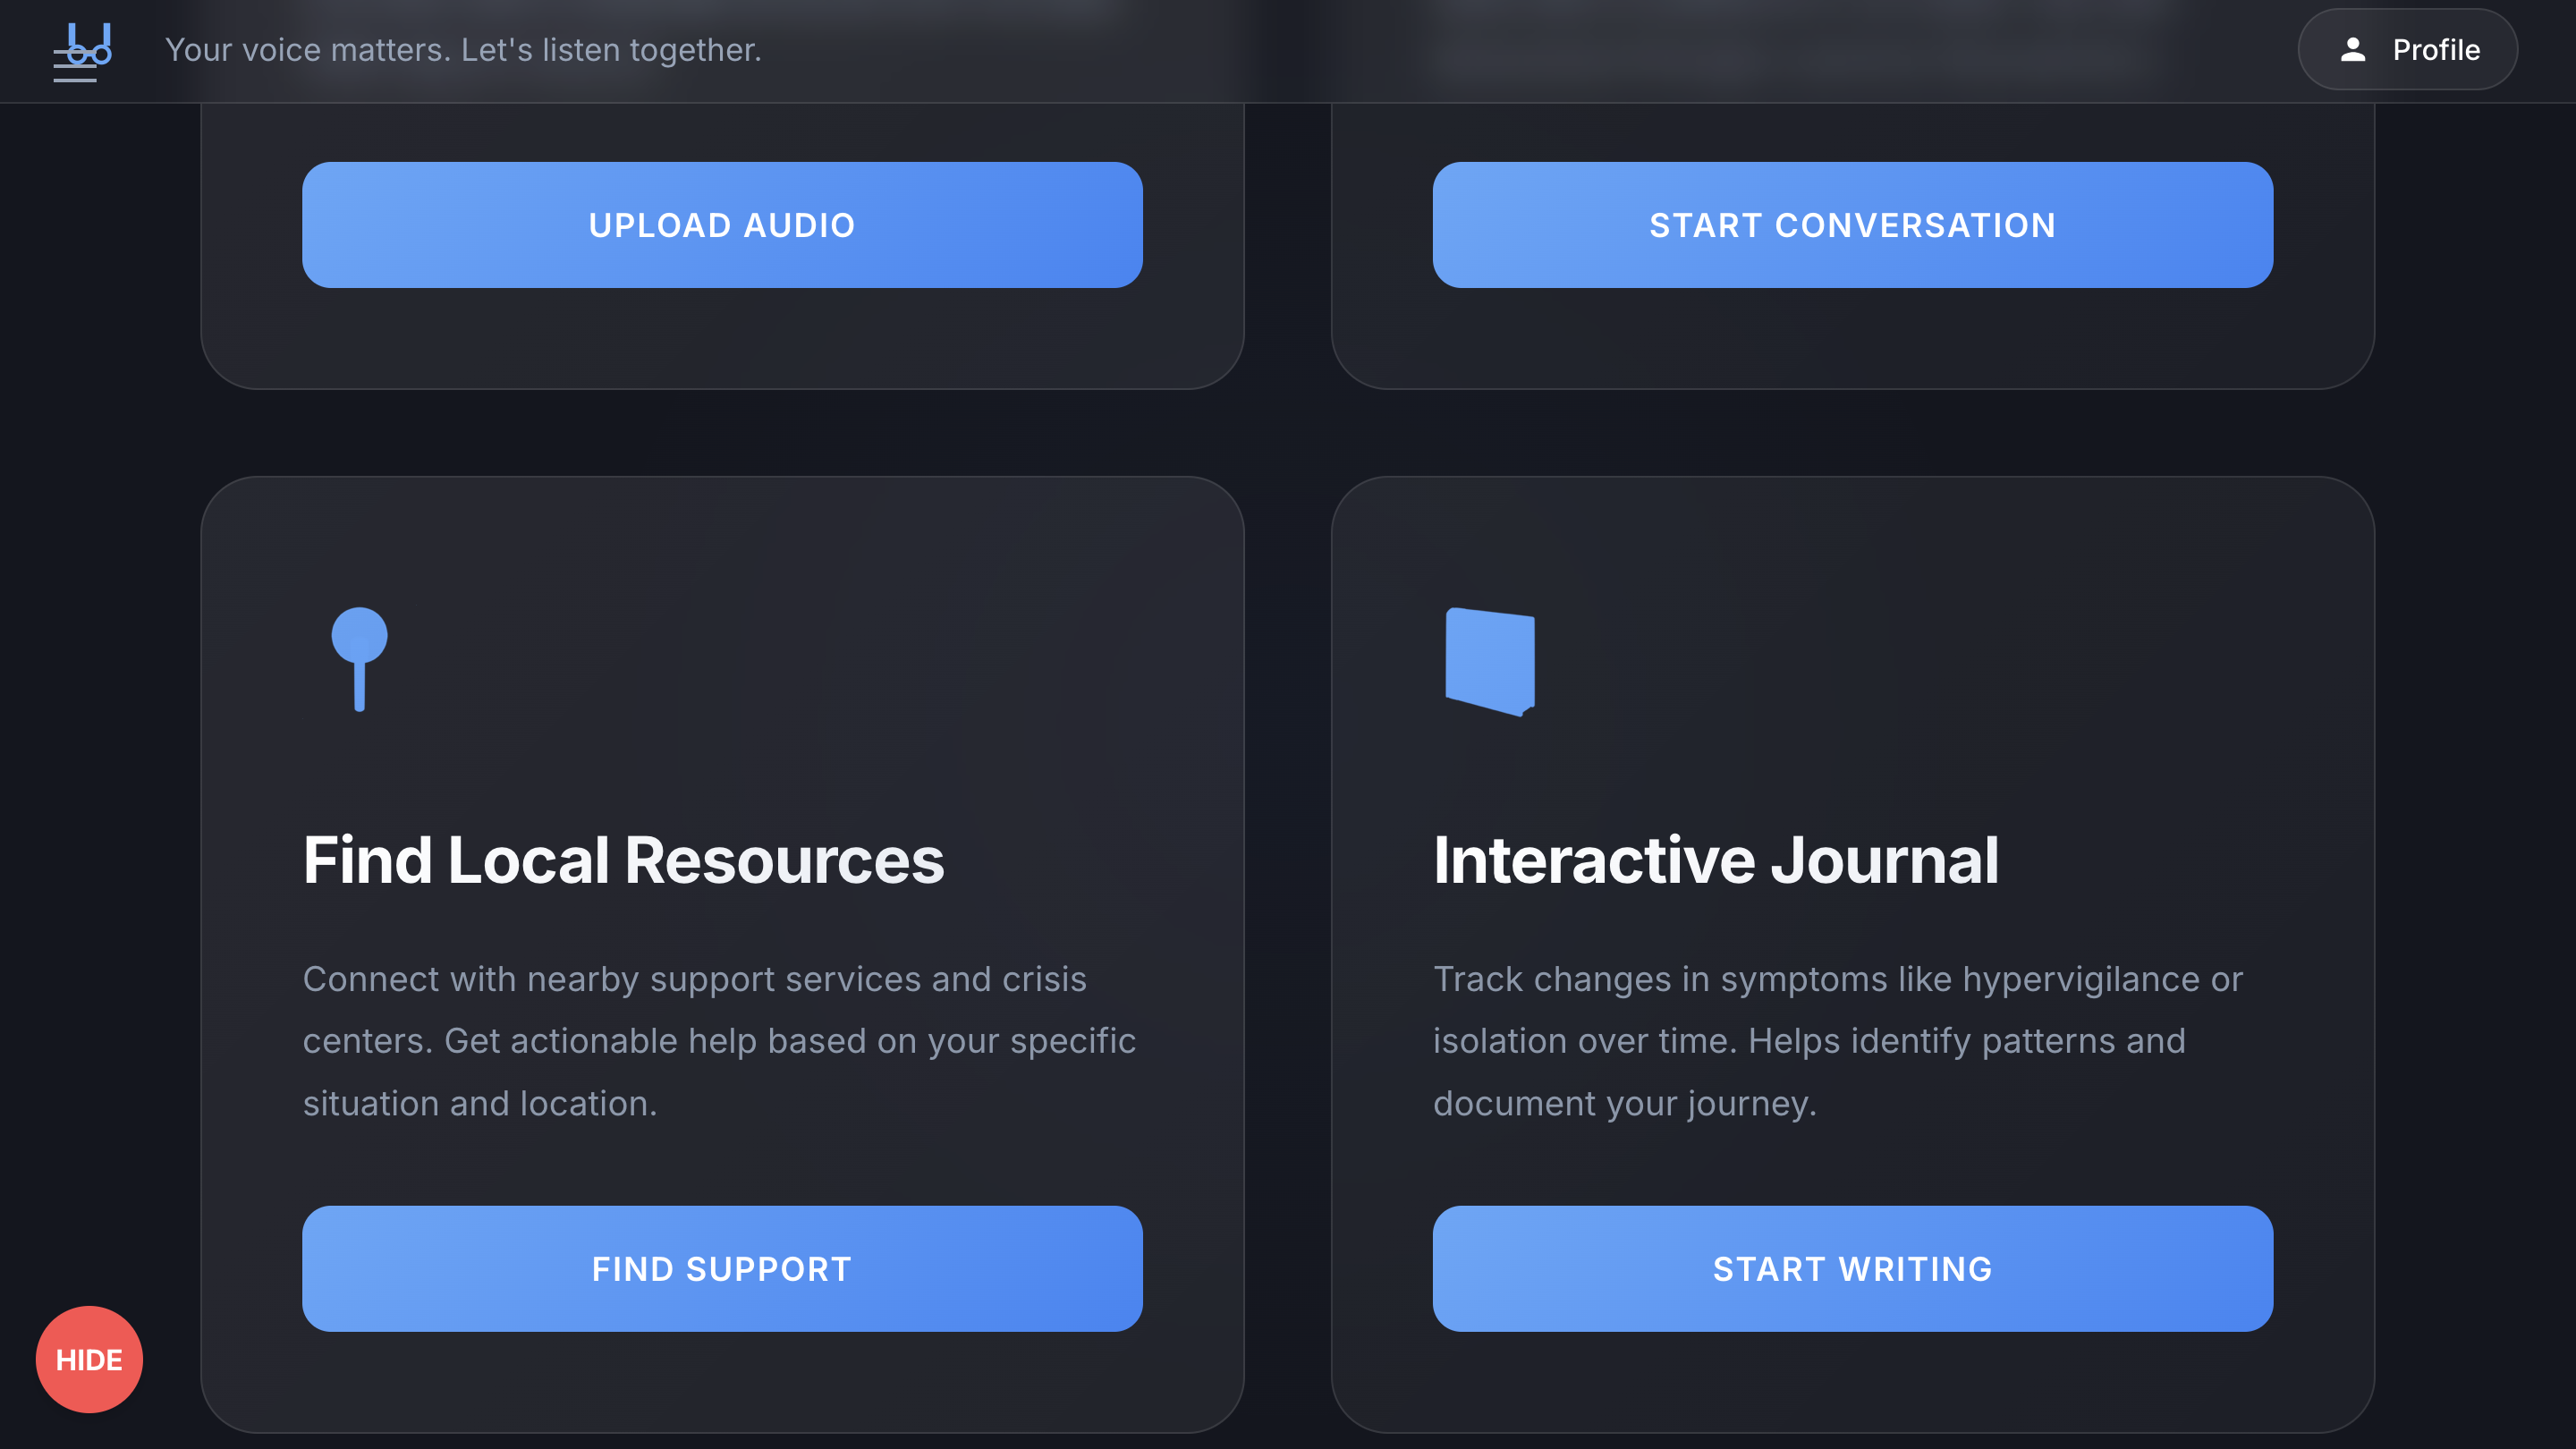Click the 'Your voice matters' tagline text
Viewport: 2576px width, 1449px height.
[463, 50]
